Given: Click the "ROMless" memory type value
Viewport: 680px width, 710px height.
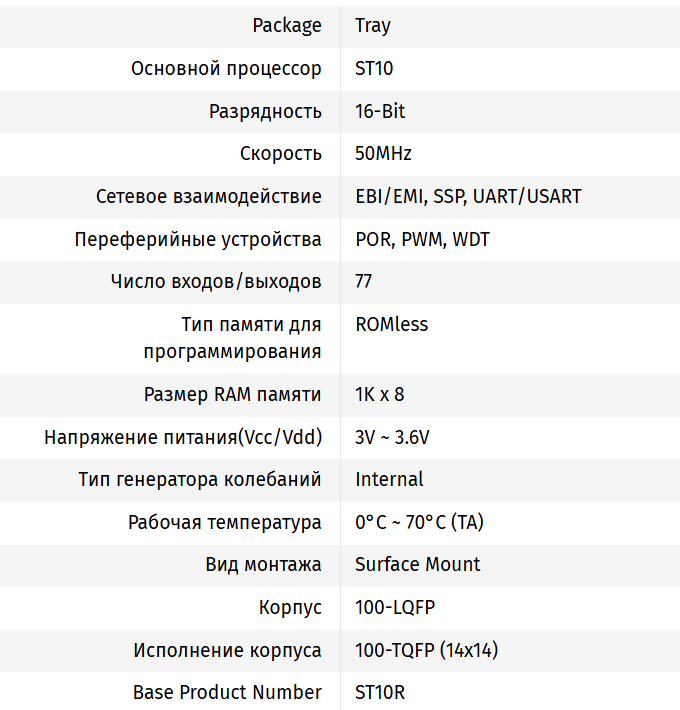Looking at the screenshot, I should (391, 324).
